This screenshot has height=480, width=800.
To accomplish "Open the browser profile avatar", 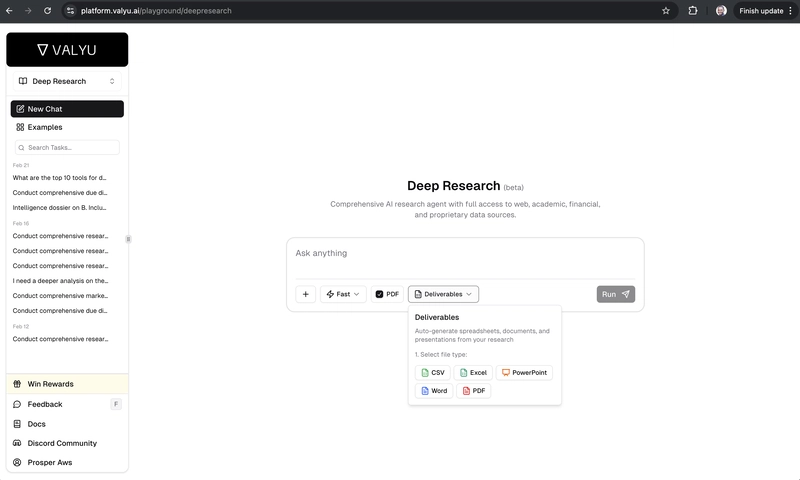I will tap(721, 11).
